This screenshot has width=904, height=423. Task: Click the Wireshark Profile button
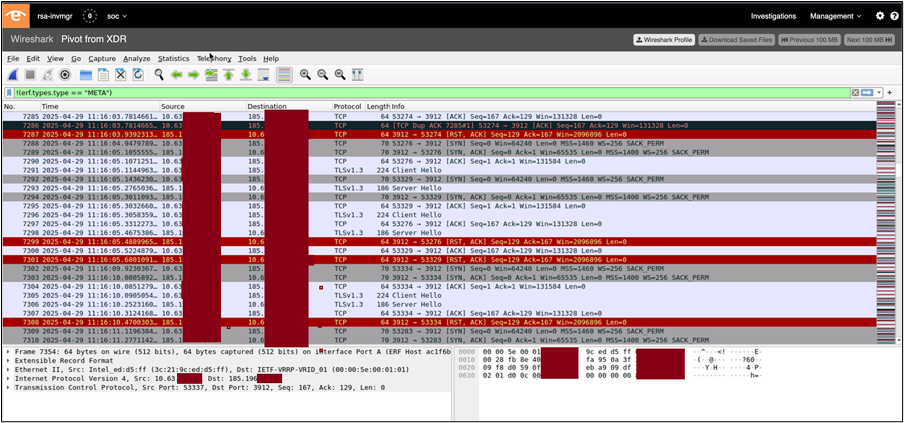664,40
